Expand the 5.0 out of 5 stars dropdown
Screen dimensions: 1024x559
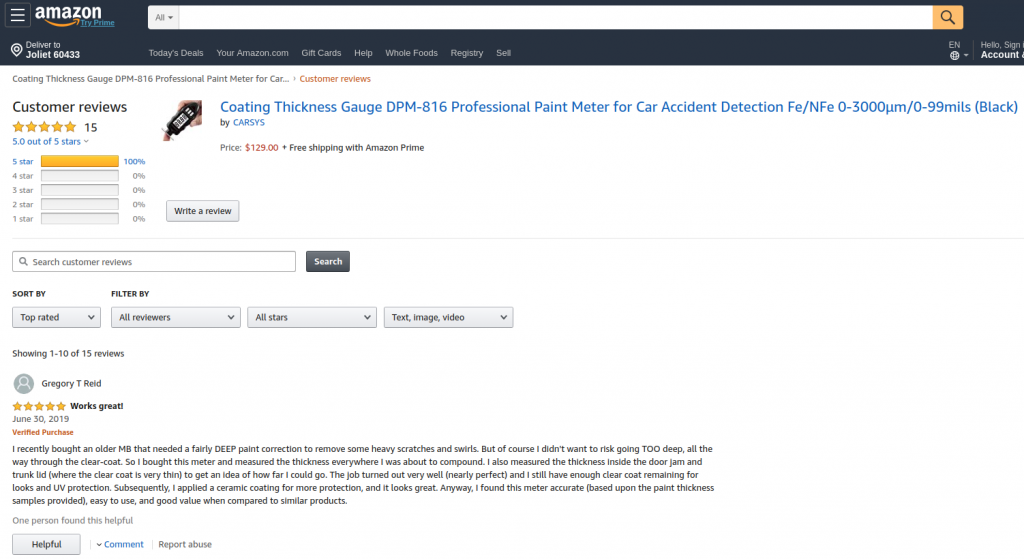[50, 141]
